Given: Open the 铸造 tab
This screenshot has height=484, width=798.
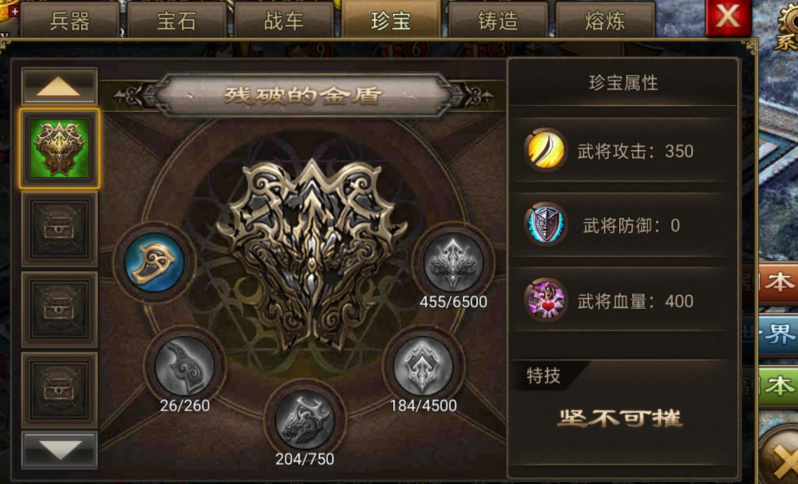Looking at the screenshot, I should click(x=498, y=20).
